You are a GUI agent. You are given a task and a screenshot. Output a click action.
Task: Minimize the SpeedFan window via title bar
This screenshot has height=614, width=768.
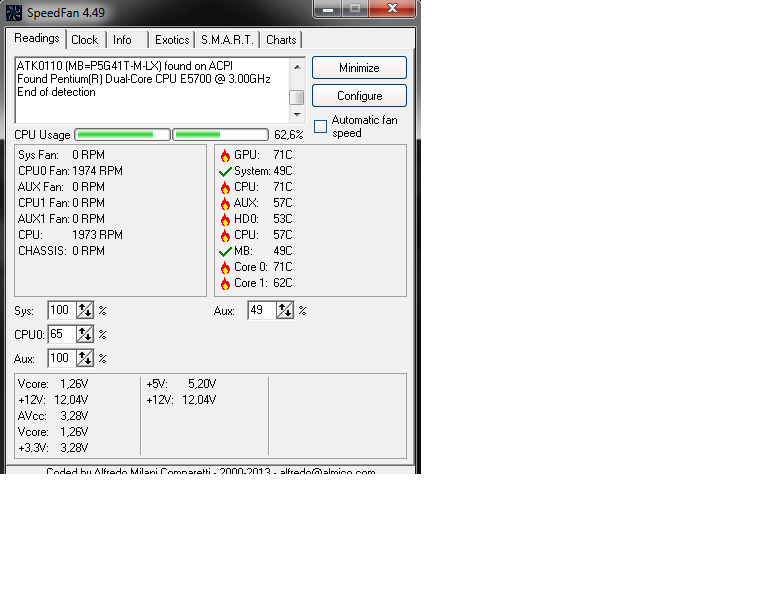coord(328,8)
